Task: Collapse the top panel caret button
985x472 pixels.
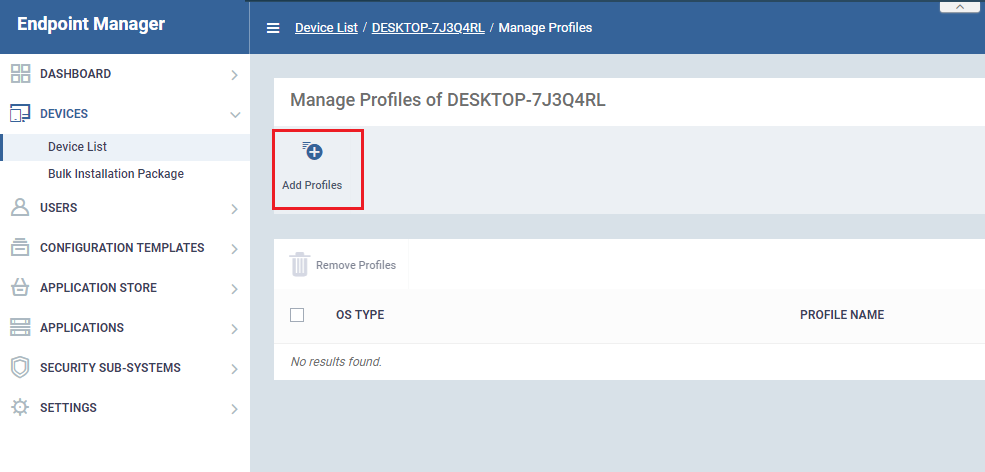Action: click(x=961, y=7)
